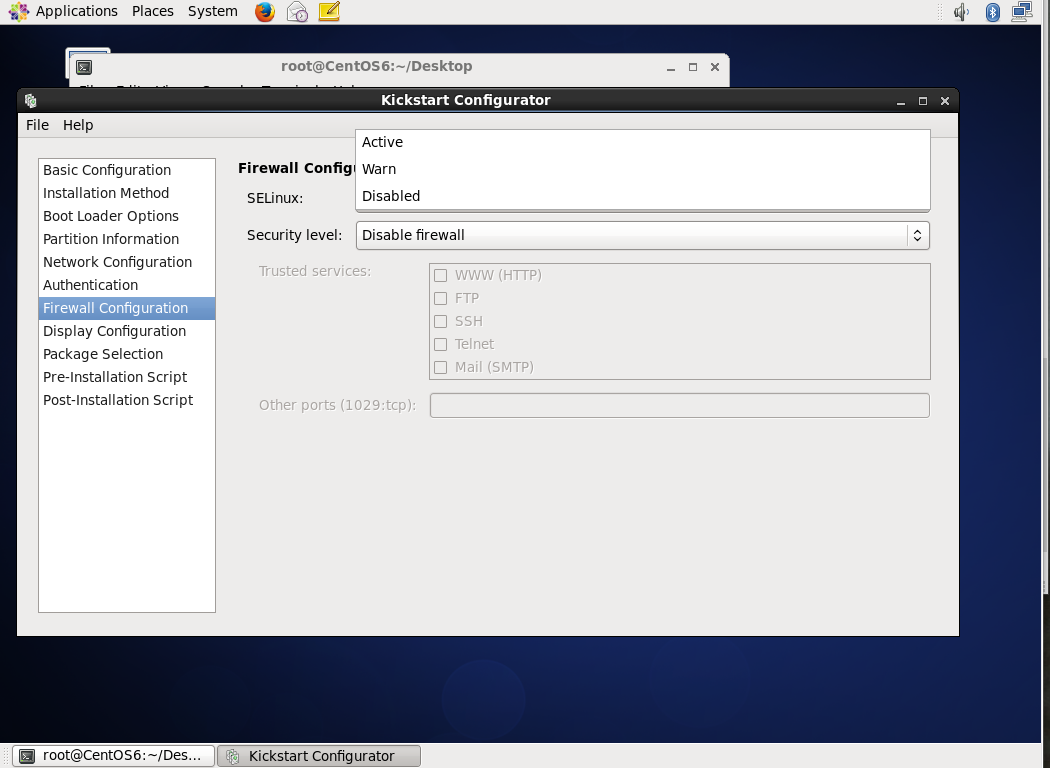Click the GNOME Applications foot logo icon
The height and width of the screenshot is (768, 1050).
[x=18, y=11]
